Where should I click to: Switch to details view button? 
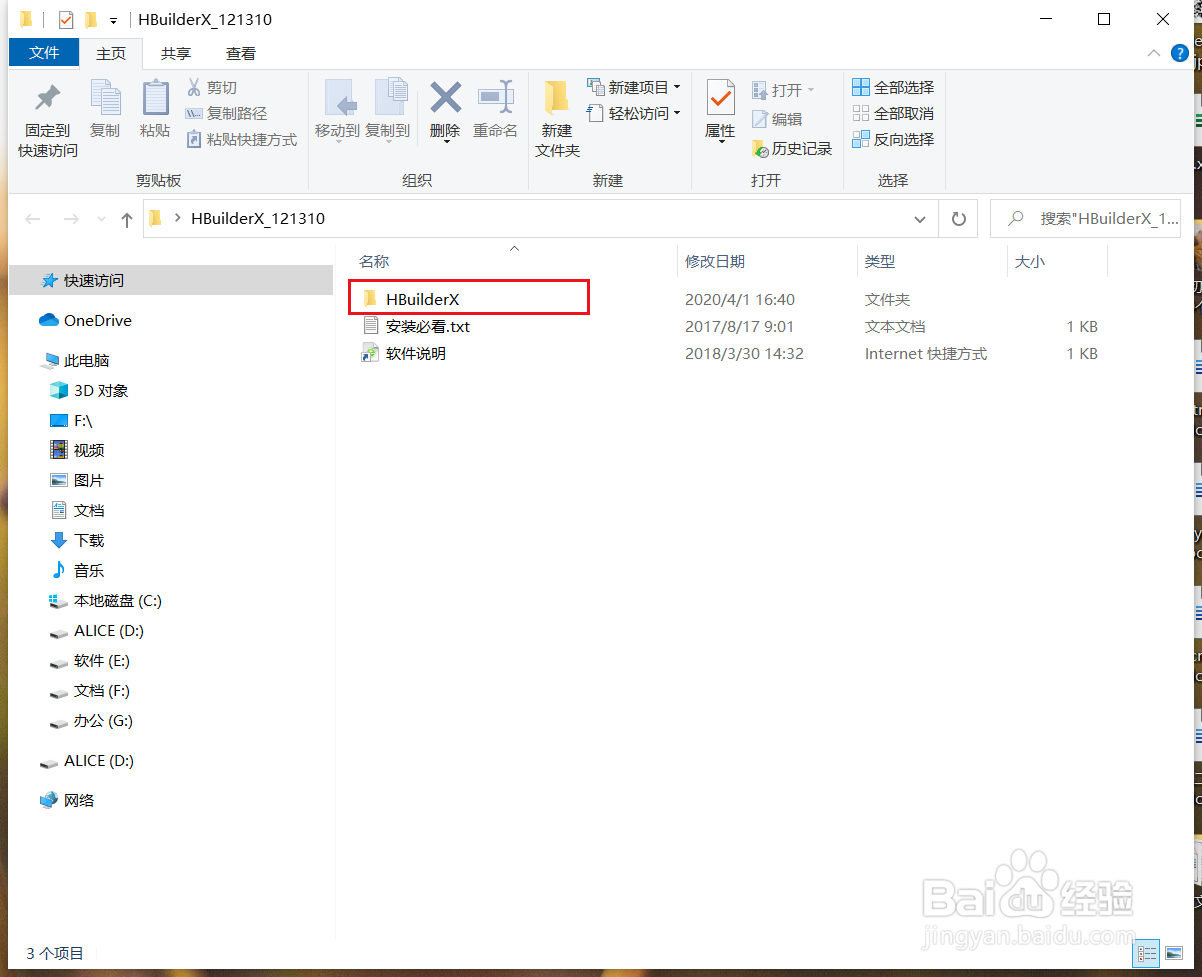[1146, 953]
